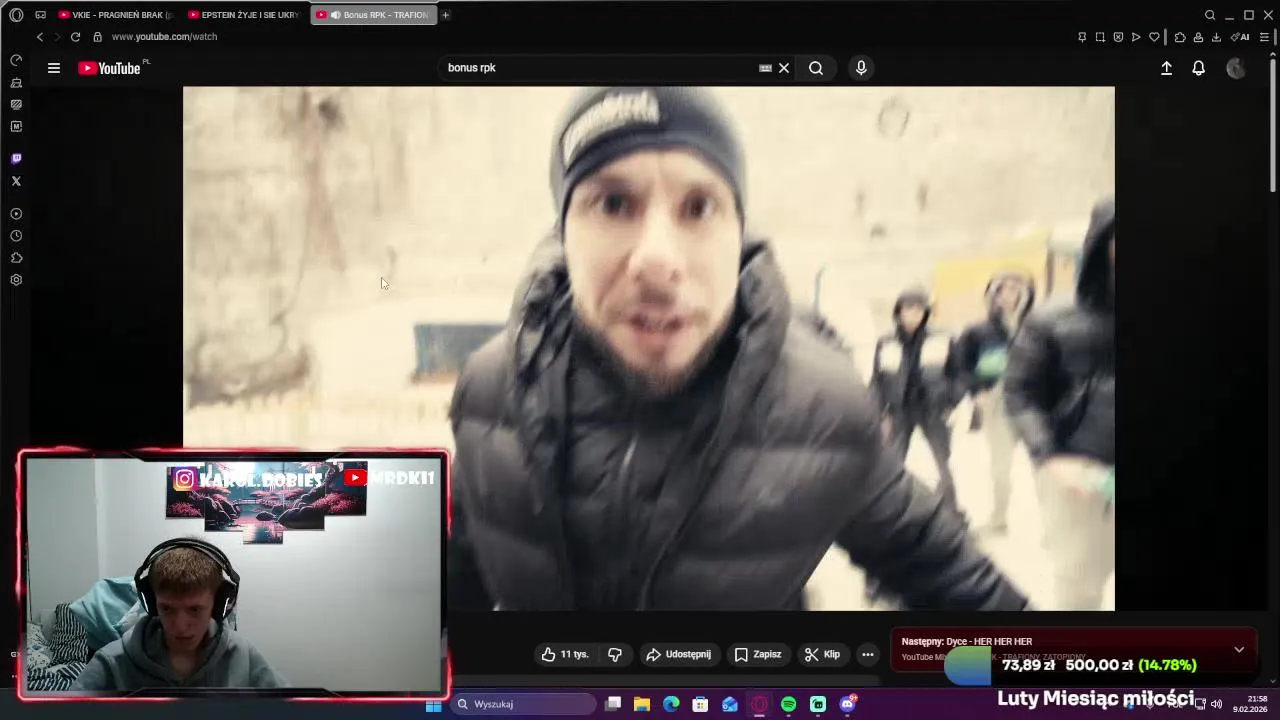Click the bonus rpk search field
The height and width of the screenshot is (720, 1280).
pyautogui.click(x=600, y=68)
